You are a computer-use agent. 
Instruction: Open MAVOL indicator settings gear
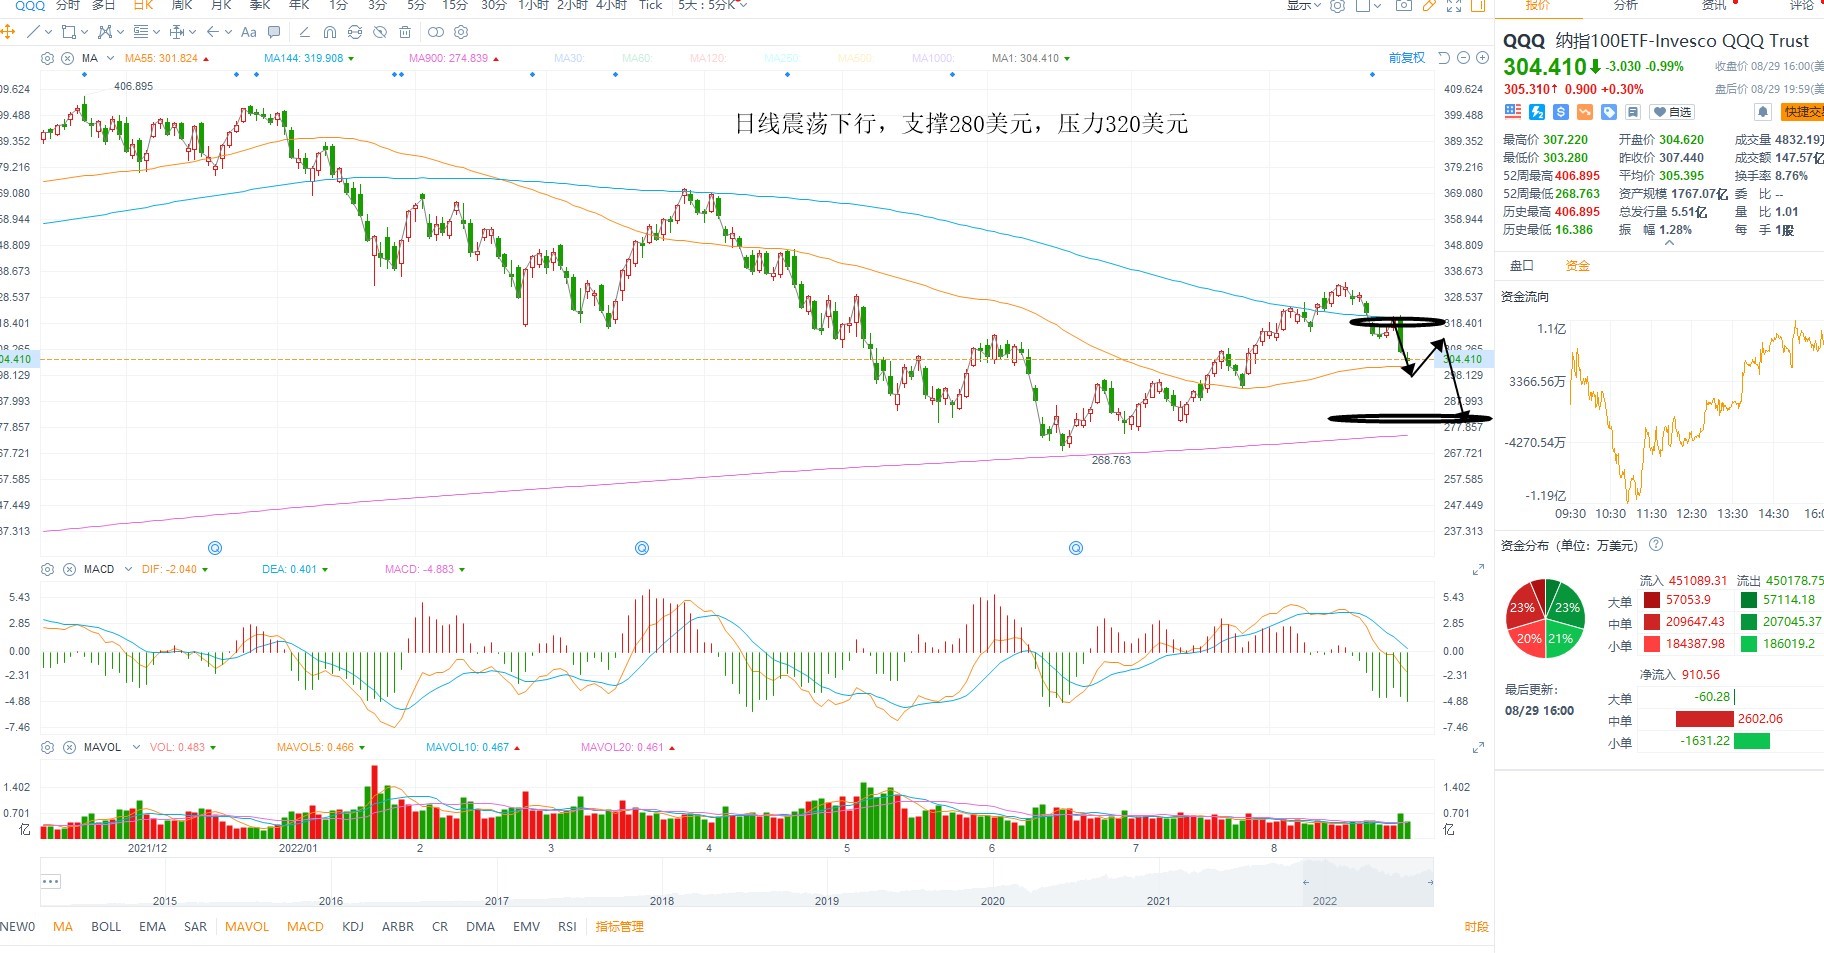click(x=47, y=747)
